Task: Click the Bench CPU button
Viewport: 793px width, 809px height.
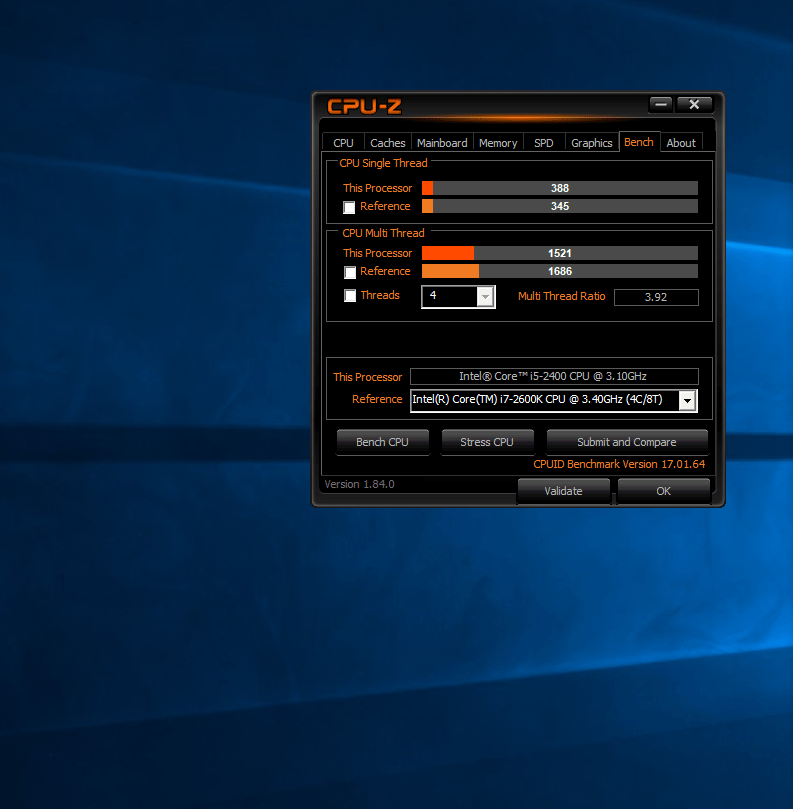Action: point(382,442)
